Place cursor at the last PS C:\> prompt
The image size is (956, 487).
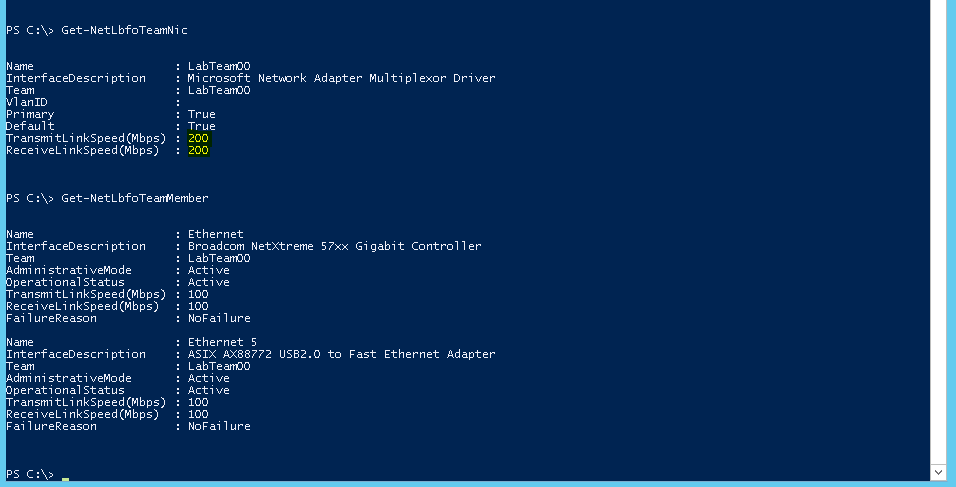point(66,474)
